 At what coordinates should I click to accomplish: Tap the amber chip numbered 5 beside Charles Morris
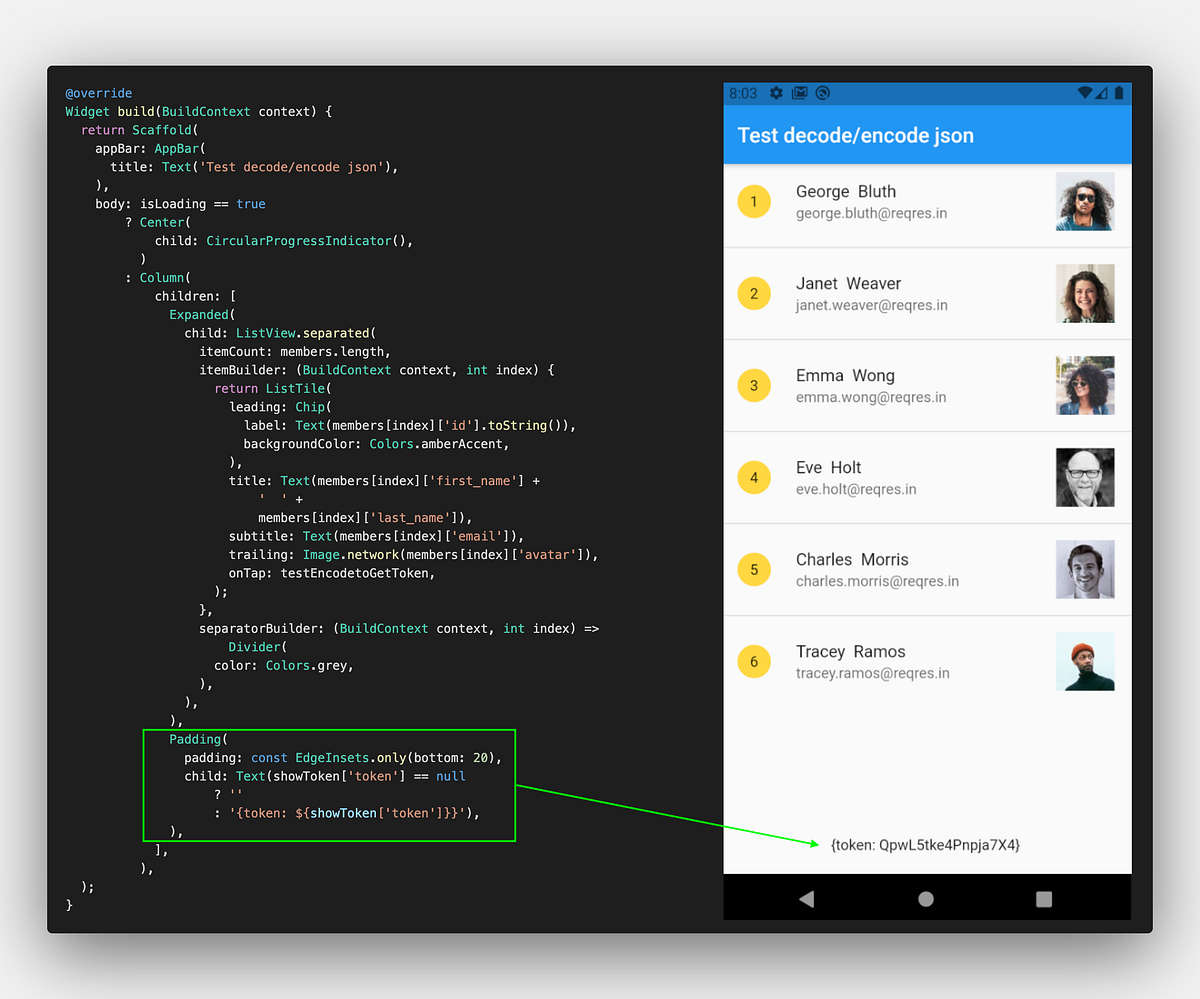754,569
